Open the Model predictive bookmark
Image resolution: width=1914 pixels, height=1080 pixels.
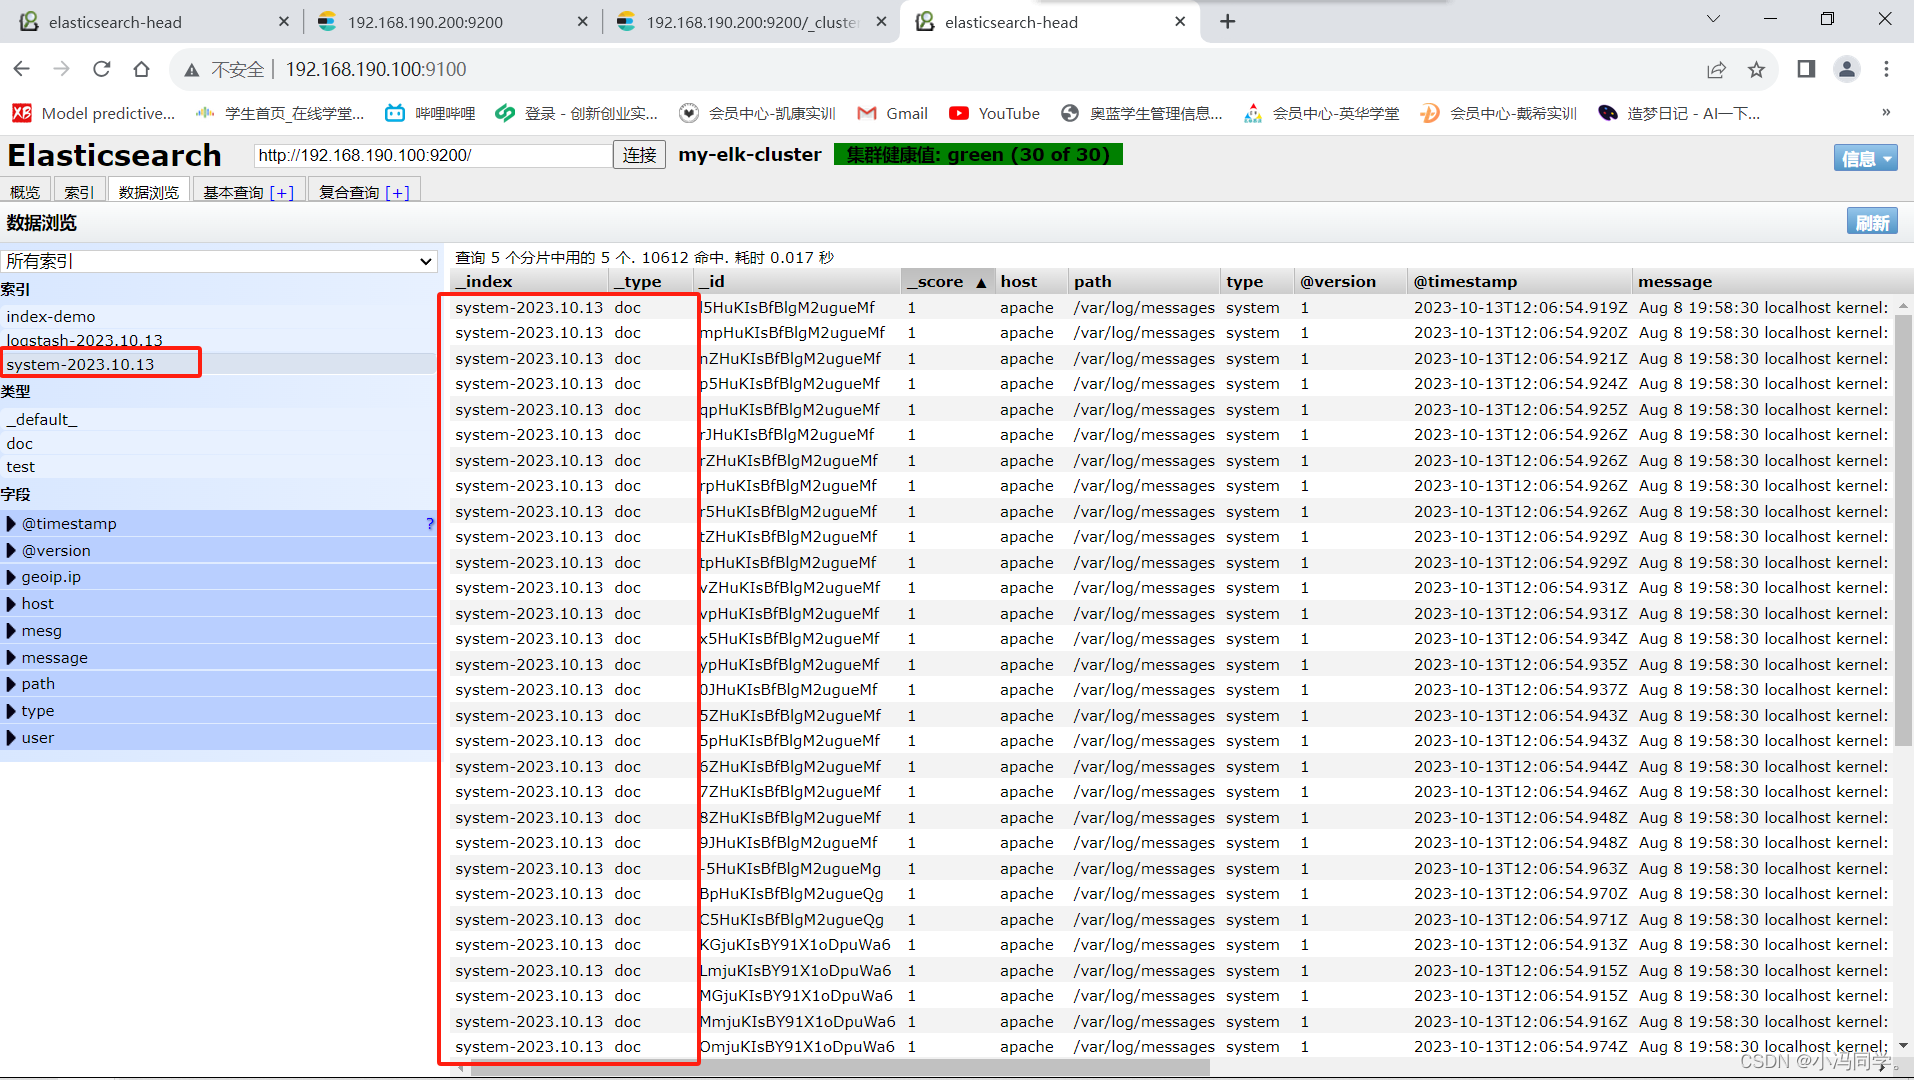(x=93, y=113)
